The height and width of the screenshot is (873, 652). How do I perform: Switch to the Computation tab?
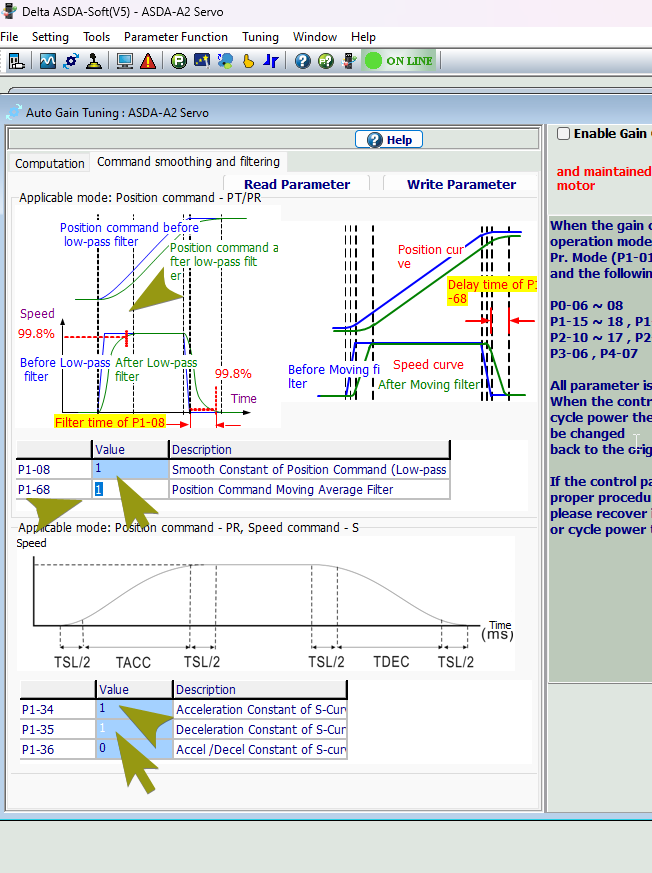pyautogui.click(x=50, y=163)
